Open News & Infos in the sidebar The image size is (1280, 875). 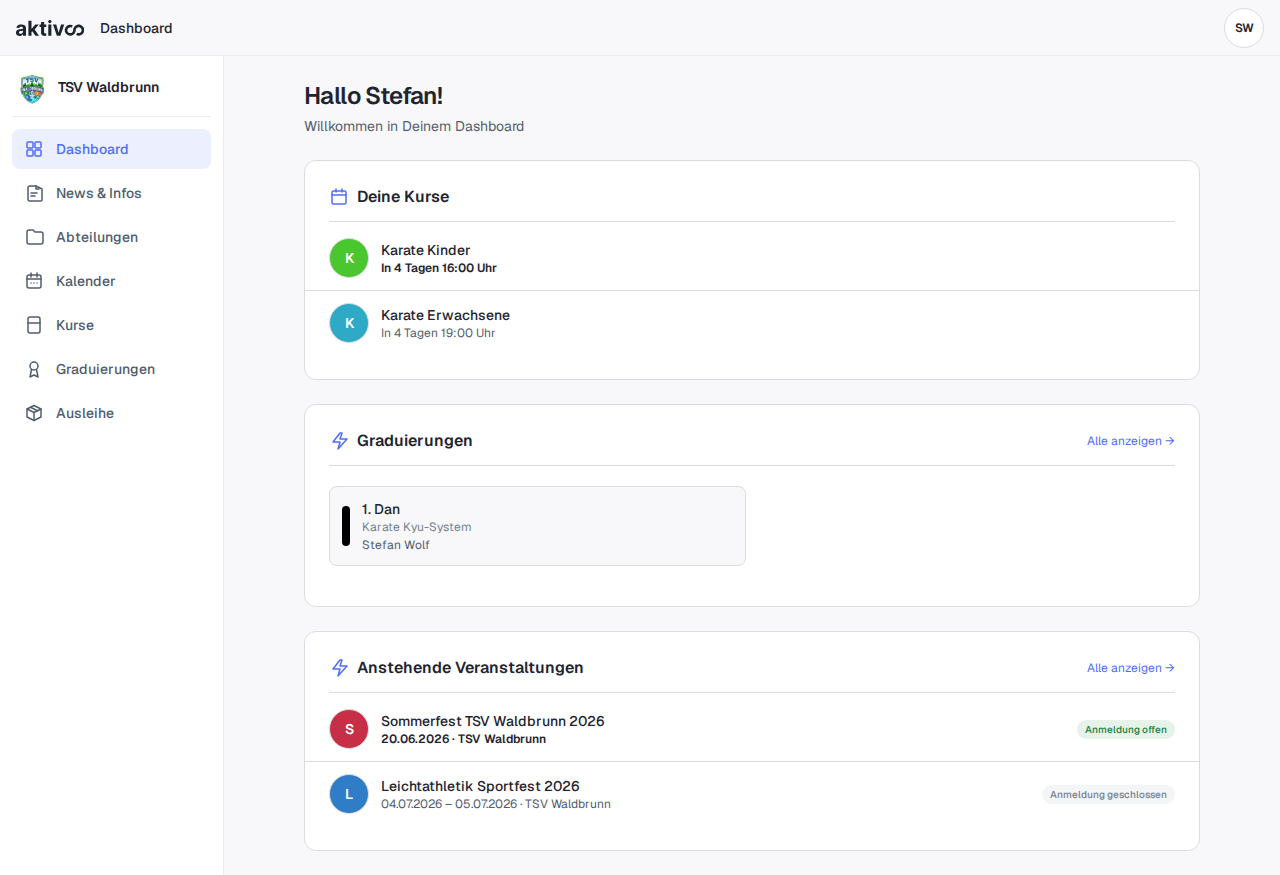tap(111, 193)
